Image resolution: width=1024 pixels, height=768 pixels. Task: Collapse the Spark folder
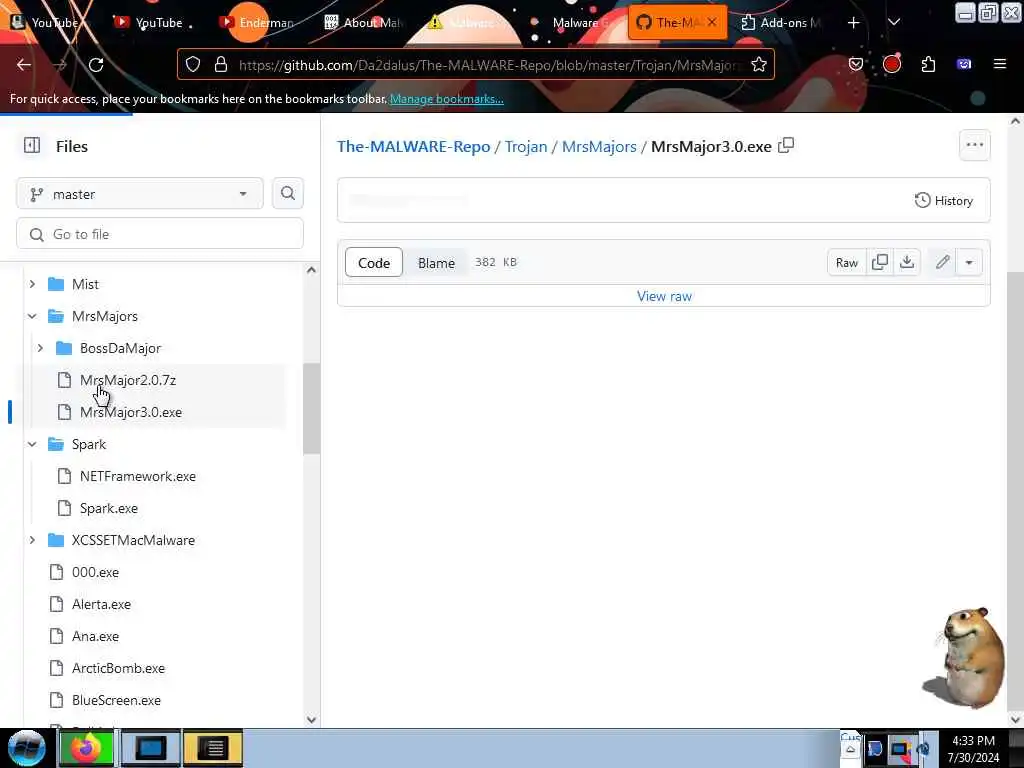pyautogui.click(x=32, y=444)
